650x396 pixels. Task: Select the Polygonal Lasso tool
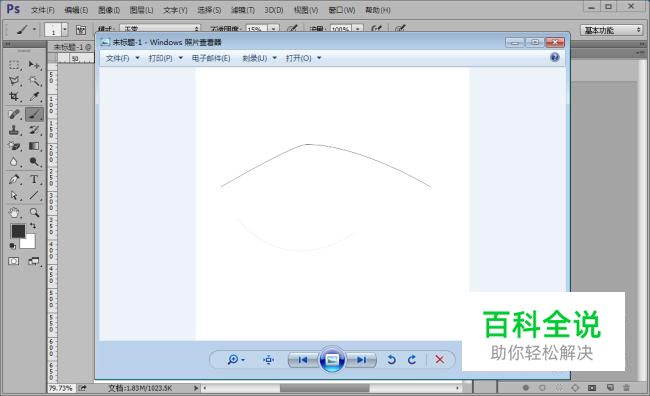pos(14,81)
